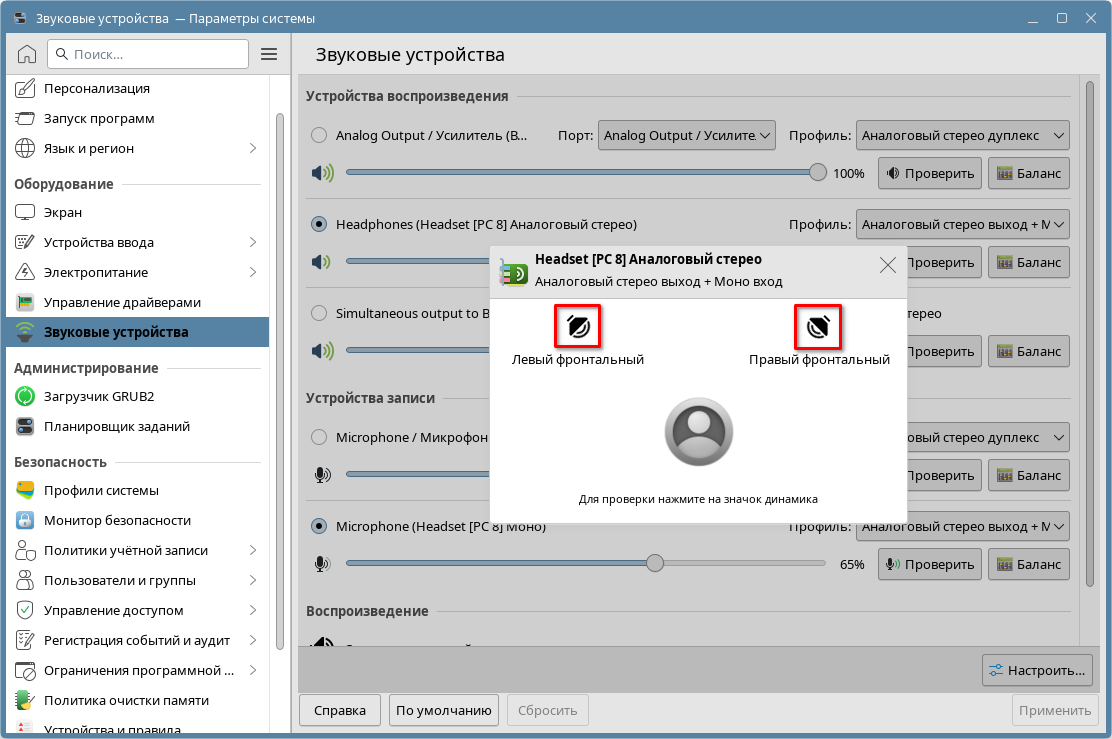Viewport: 1112px width, 739px height.
Task: Go to Управление драйверами section
Action: [x=122, y=302]
